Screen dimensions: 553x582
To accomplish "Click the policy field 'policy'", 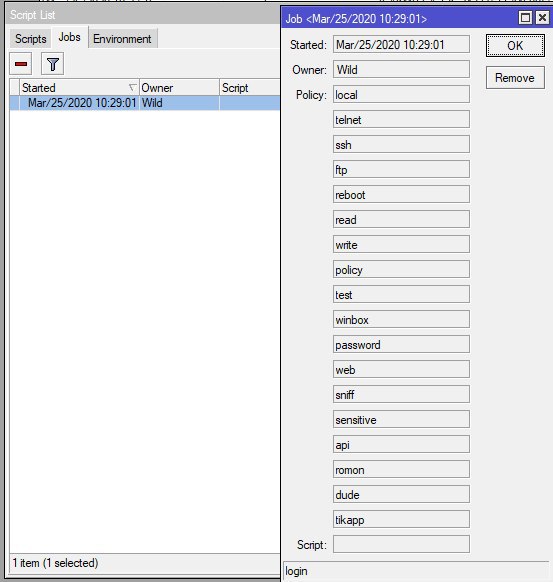I will [401, 269].
